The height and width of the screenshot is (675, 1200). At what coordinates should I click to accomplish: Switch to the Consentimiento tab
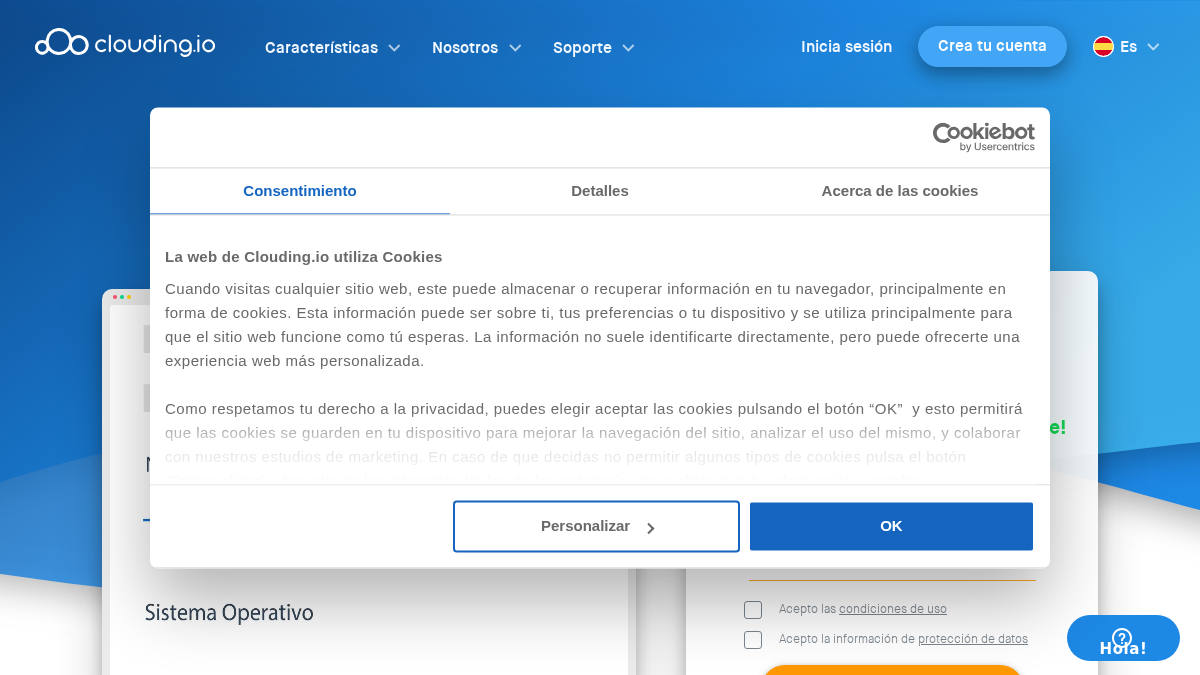tap(300, 191)
